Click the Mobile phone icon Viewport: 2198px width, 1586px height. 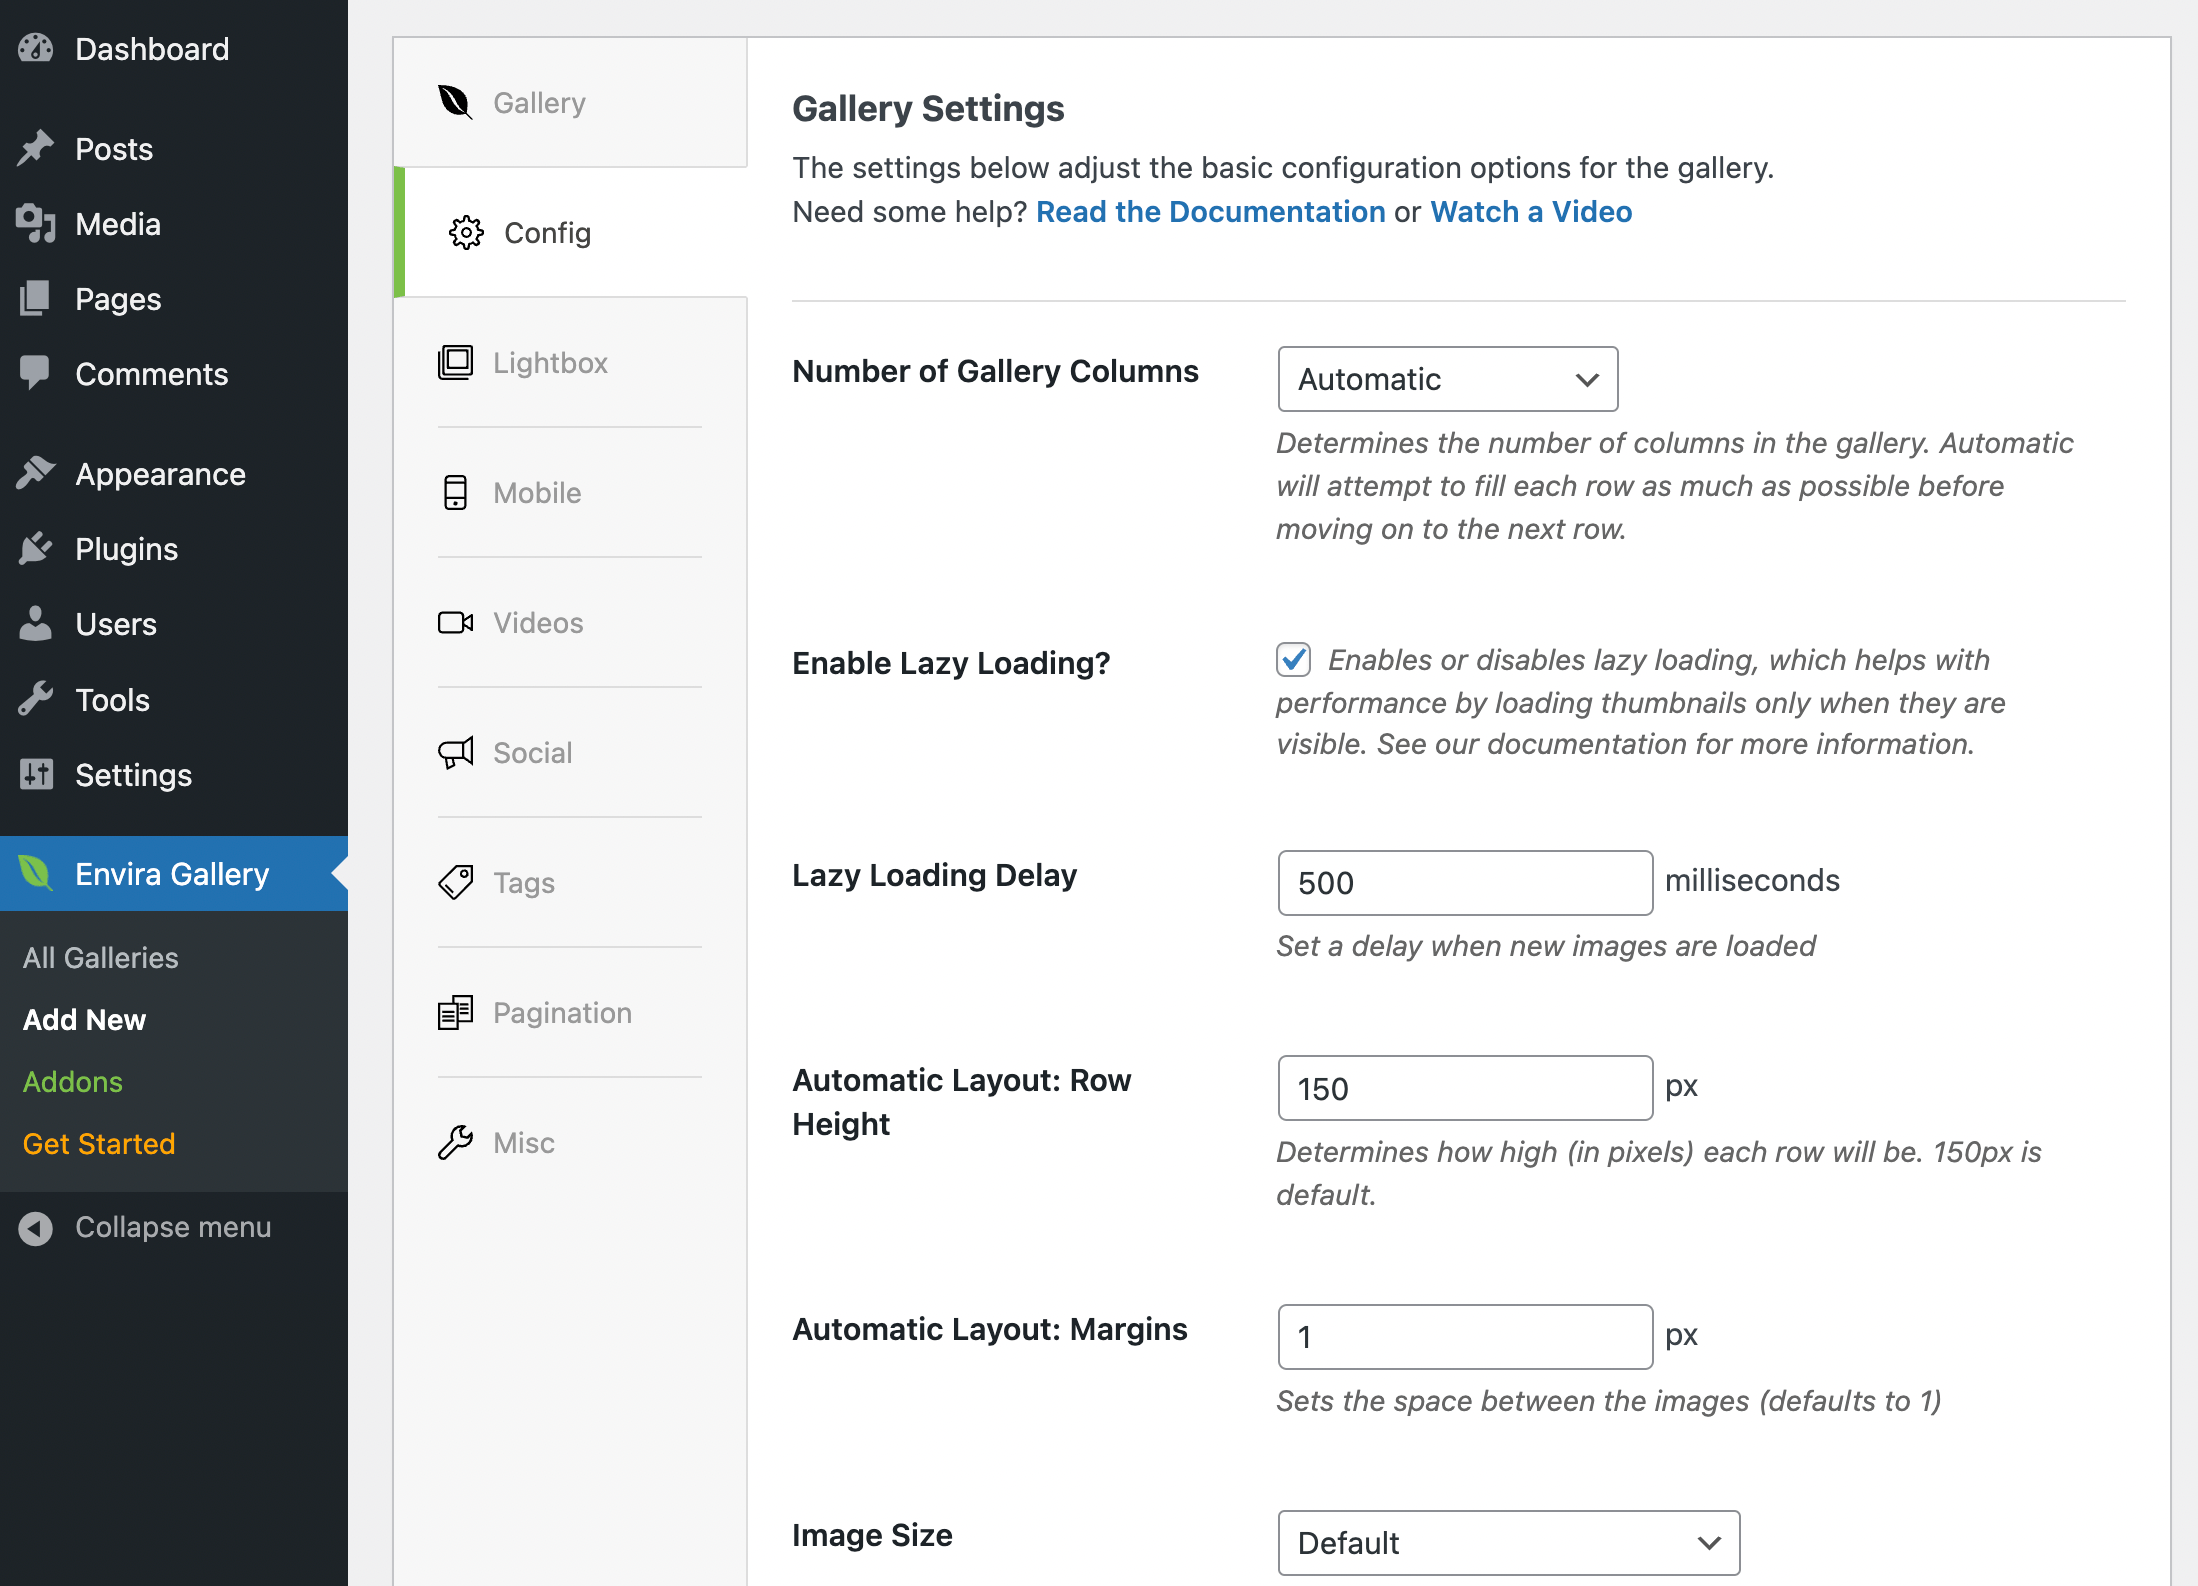pyautogui.click(x=455, y=492)
